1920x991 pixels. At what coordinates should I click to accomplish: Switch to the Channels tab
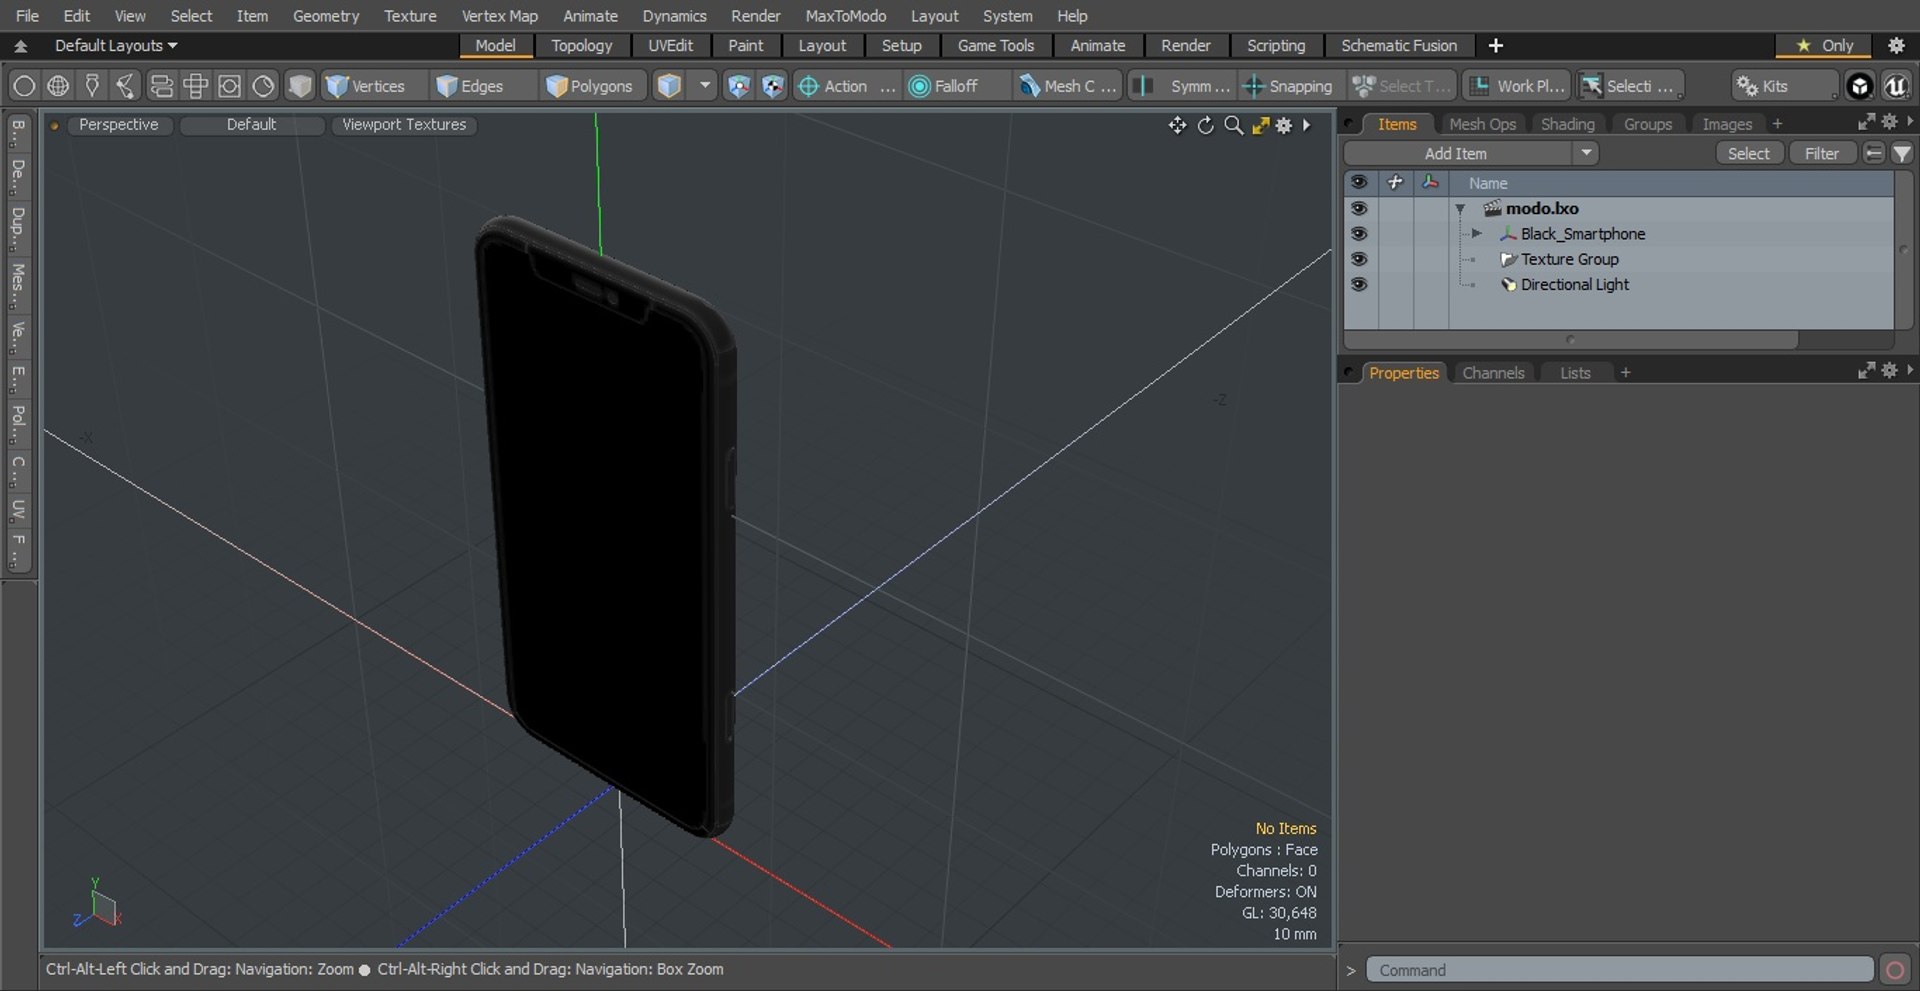click(1493, 373)
